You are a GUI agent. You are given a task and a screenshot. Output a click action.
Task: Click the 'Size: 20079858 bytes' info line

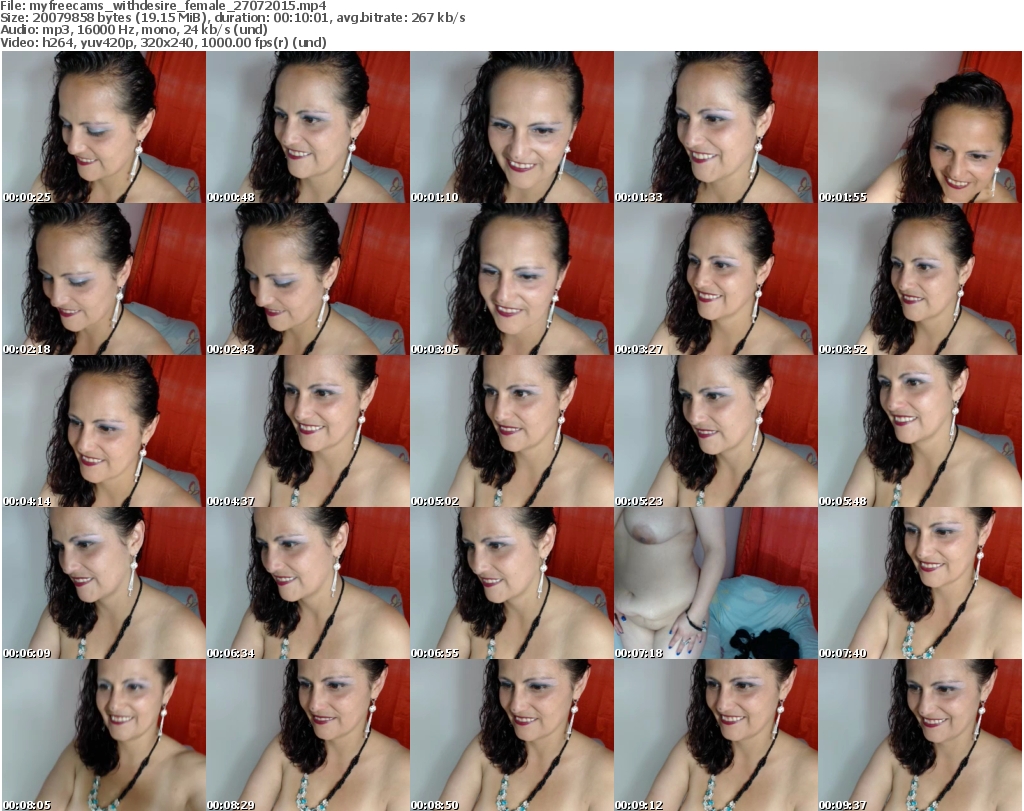click(x=232, y=18)
